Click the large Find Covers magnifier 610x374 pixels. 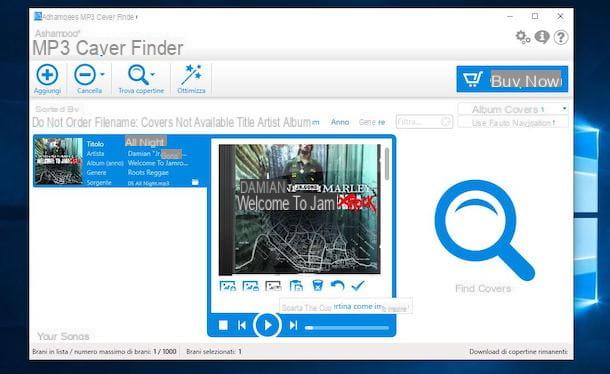click(484, 230)
